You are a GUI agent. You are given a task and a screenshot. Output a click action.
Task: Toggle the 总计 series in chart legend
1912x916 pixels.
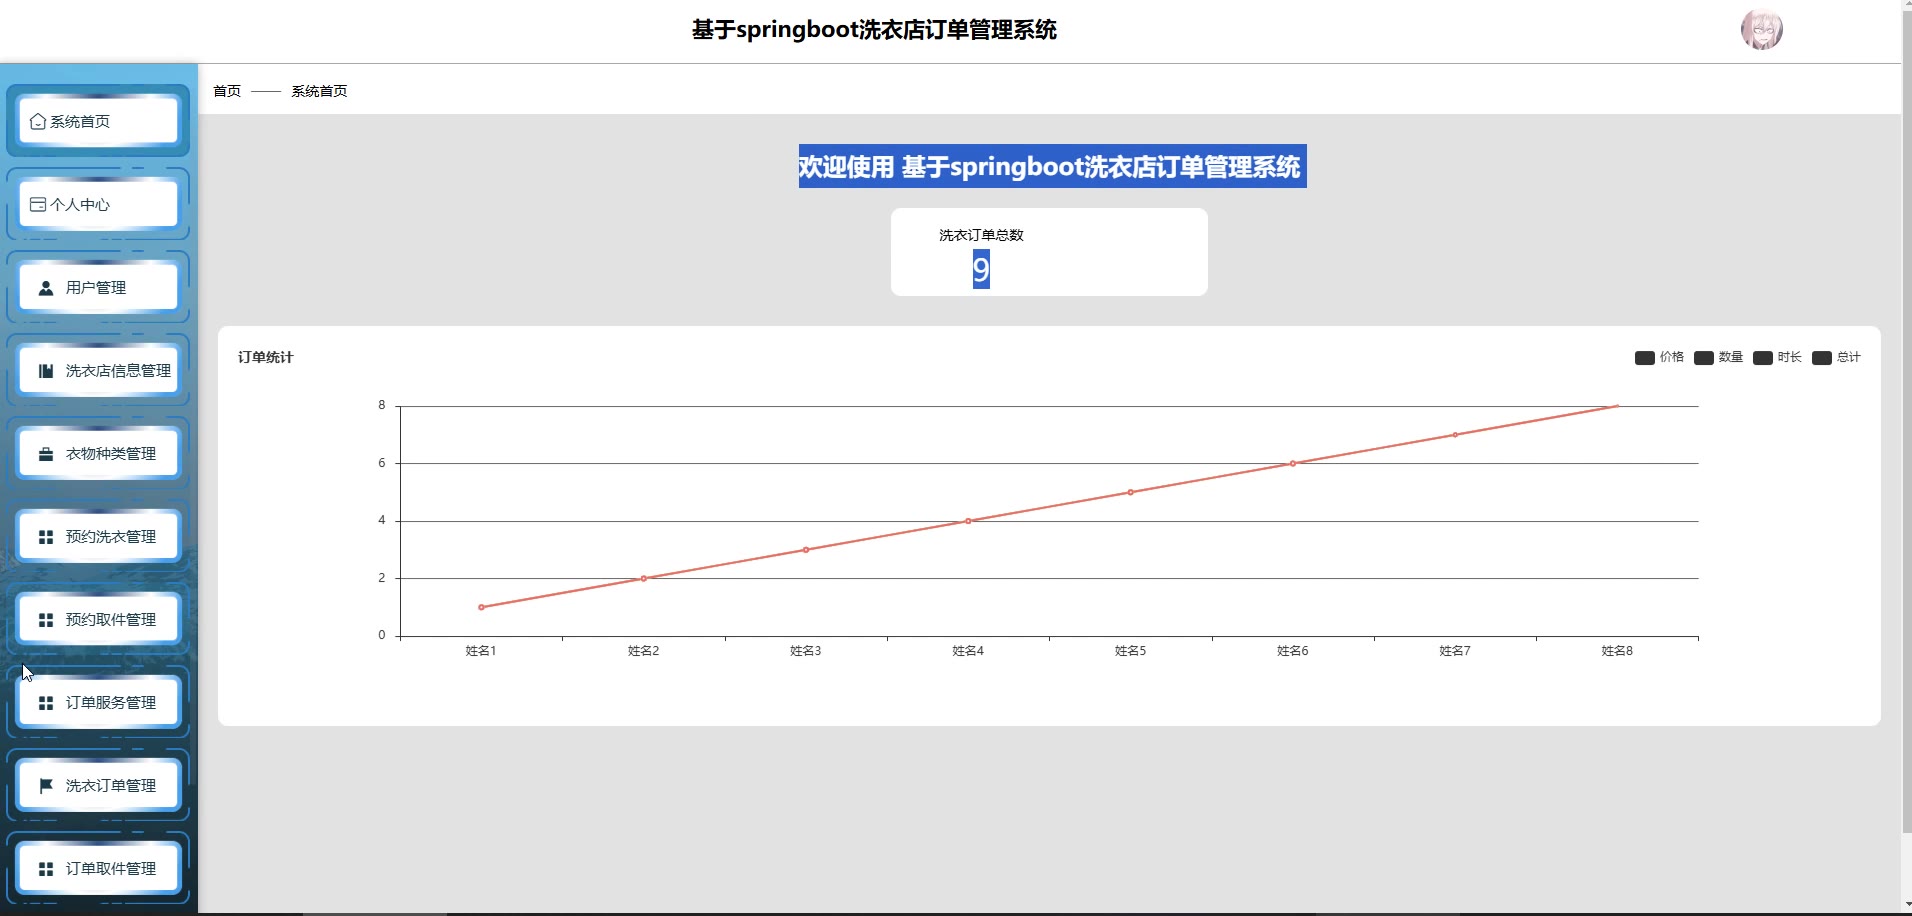pos(1836,357)
